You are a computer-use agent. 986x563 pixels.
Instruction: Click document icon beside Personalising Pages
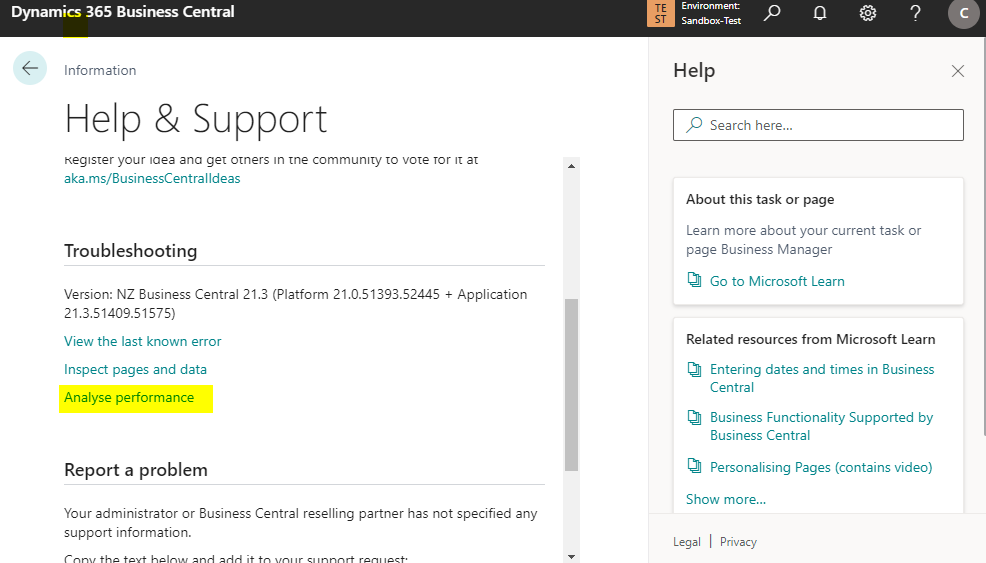pyautogui.click(x=694, y=466)
